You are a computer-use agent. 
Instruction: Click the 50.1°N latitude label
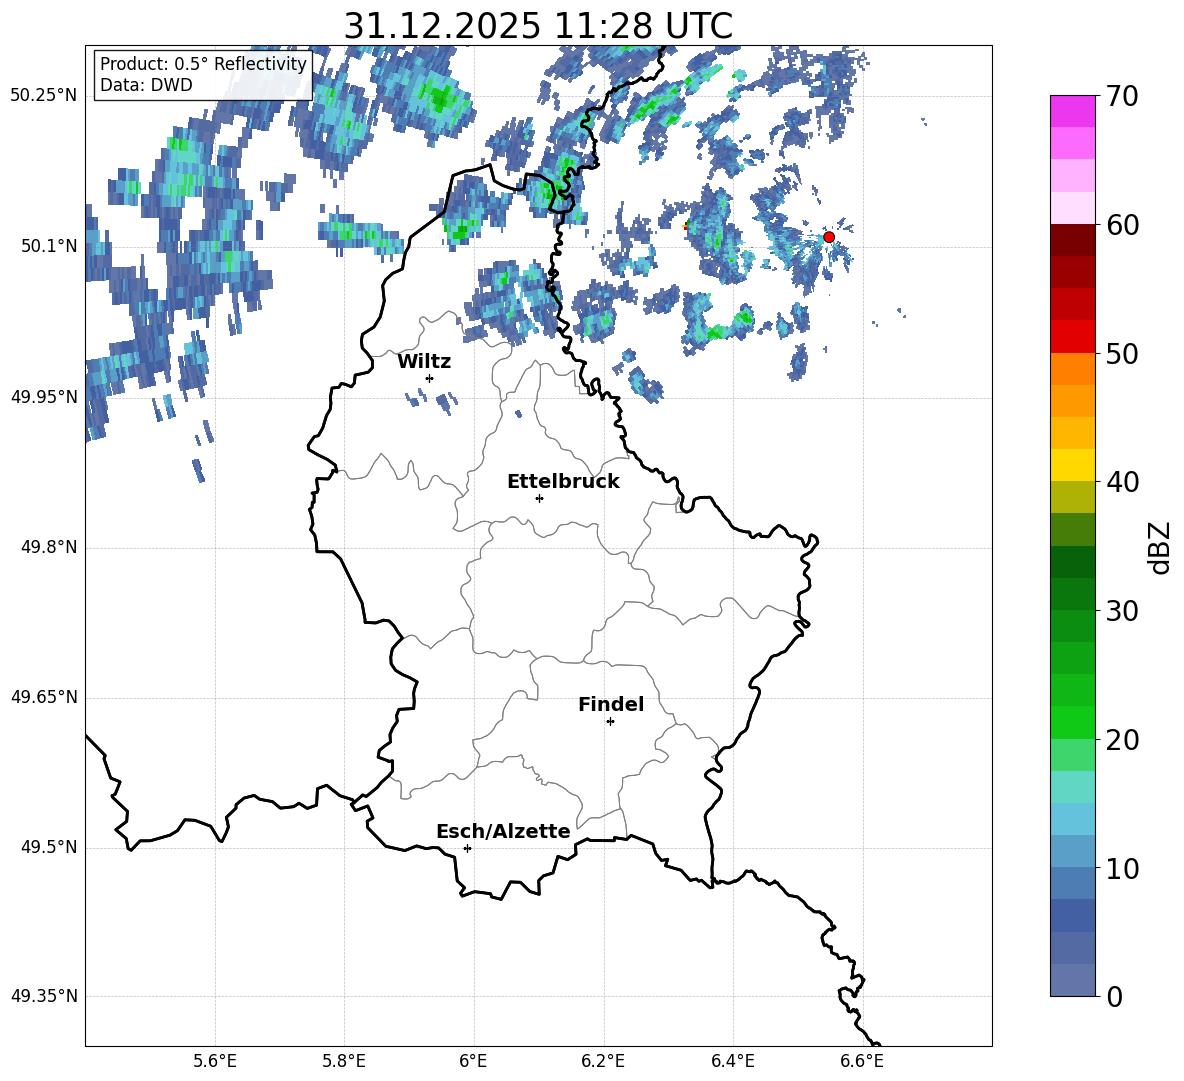49,246
